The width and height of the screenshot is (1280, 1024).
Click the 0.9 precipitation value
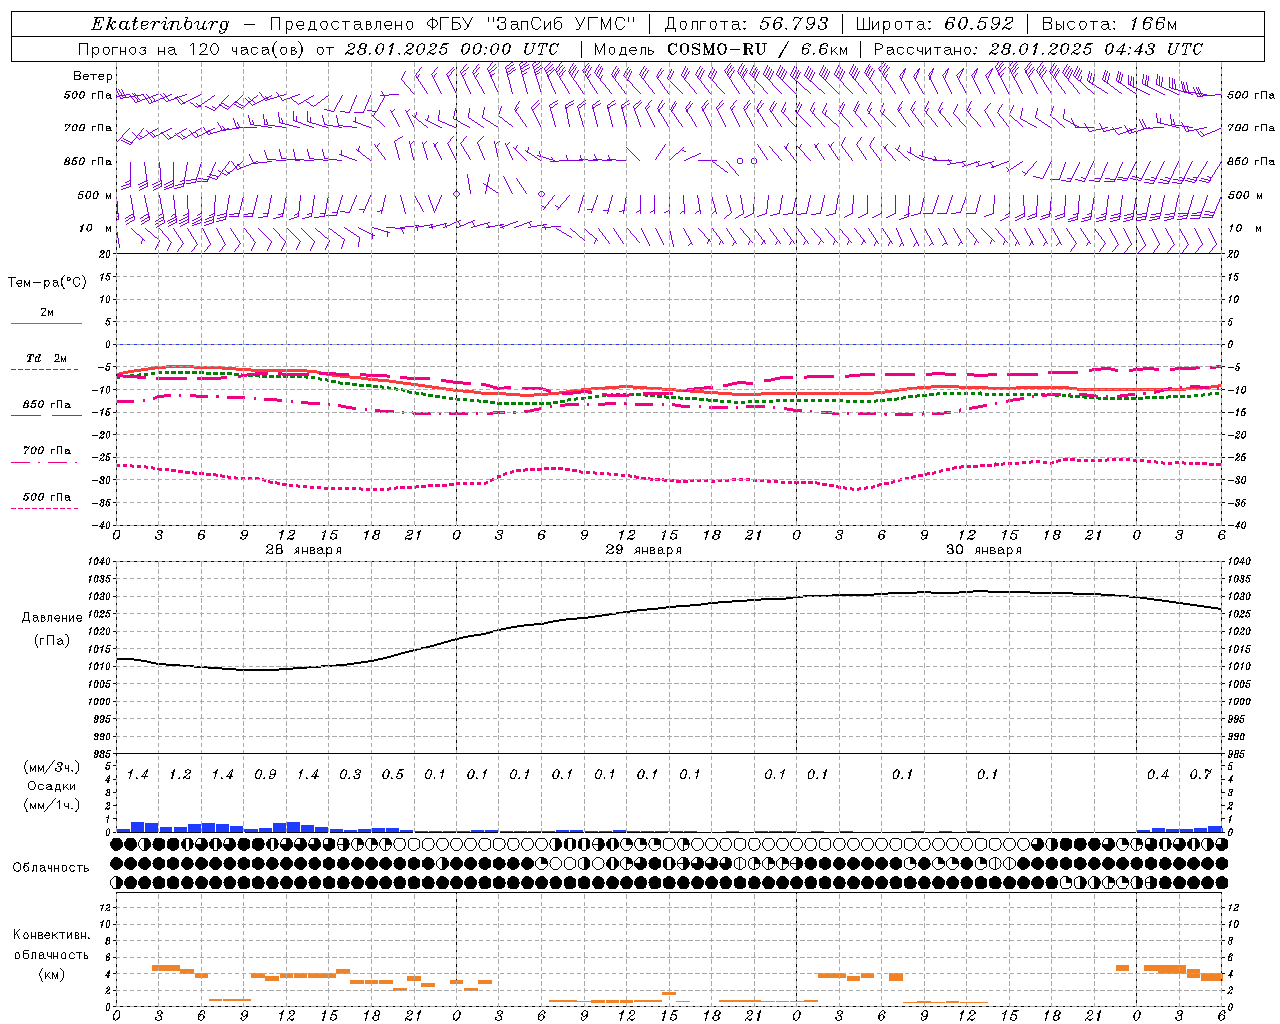tap(265, 775)
